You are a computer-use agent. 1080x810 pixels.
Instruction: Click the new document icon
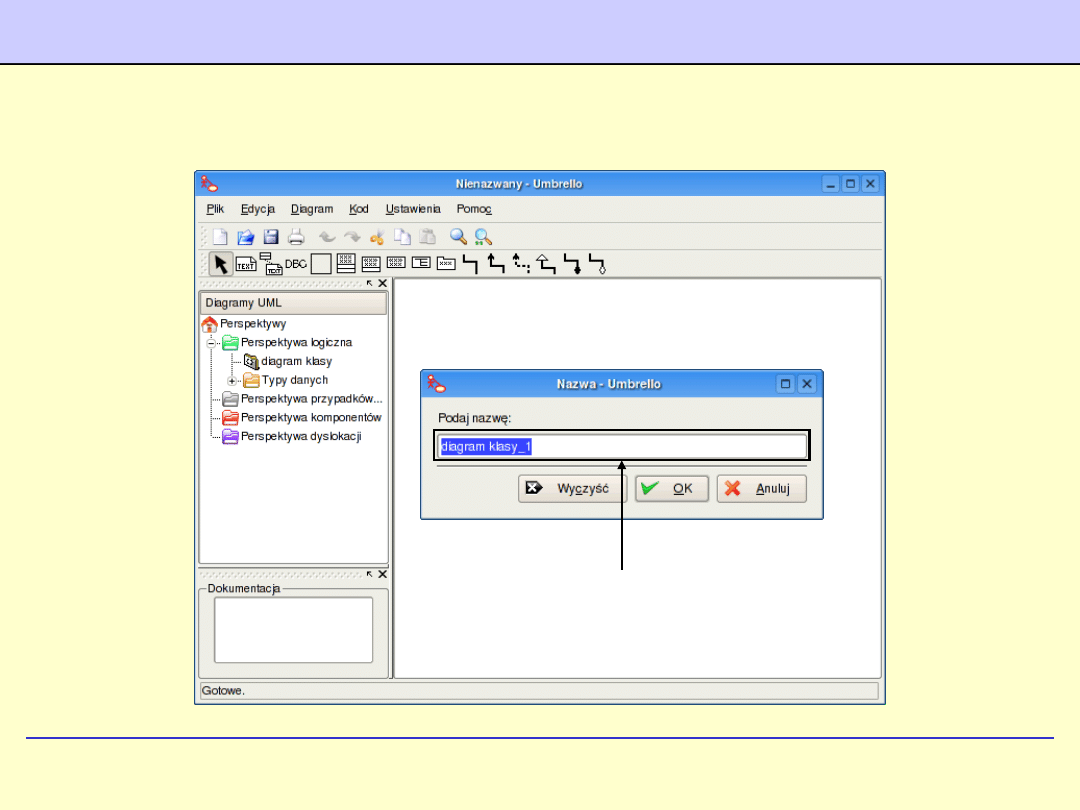[220, 237]
